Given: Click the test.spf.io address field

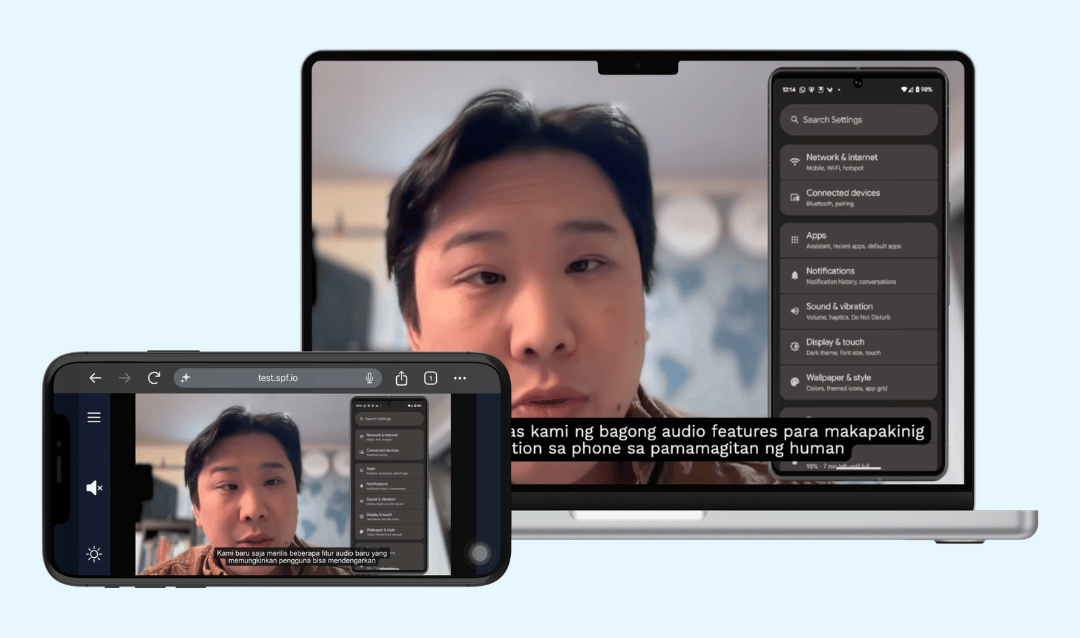Looking at the screenshot, I should click(x=278, y=378).
